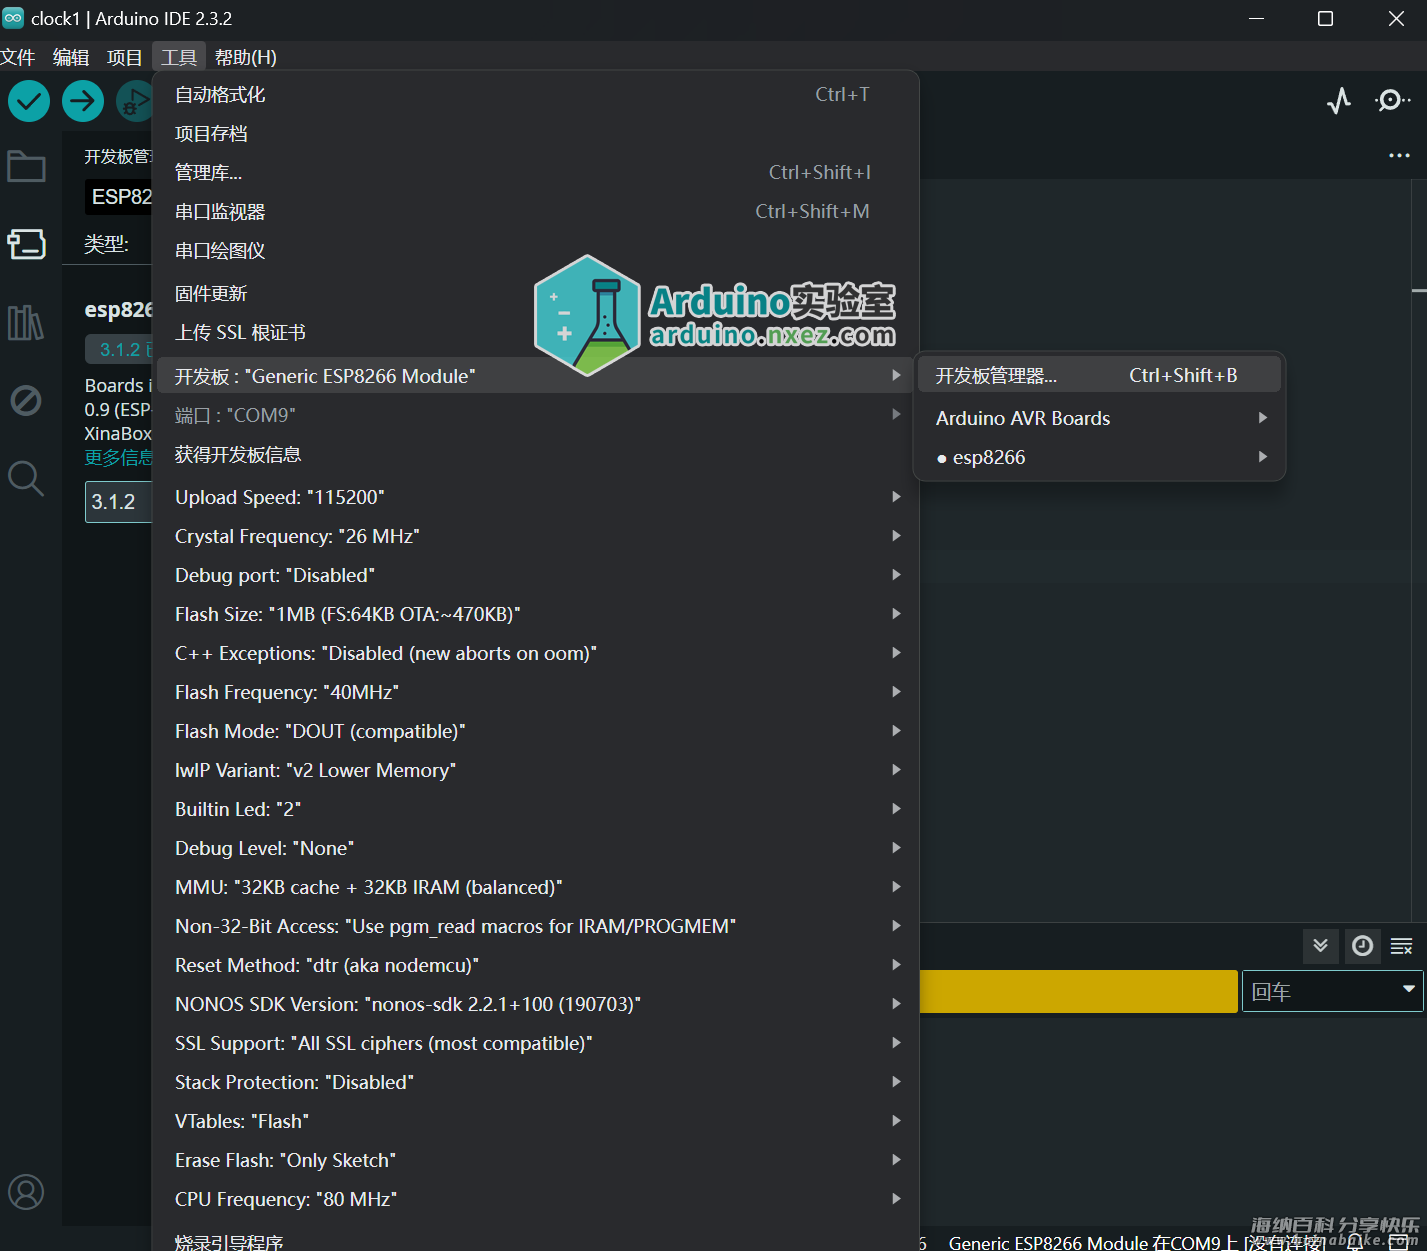
Task: Click the Verify sketch checkmark button
Action: [x=29, y=101]
